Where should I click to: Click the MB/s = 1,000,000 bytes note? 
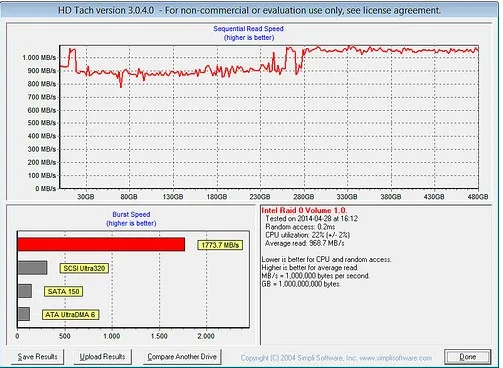(x=315, y=276)
